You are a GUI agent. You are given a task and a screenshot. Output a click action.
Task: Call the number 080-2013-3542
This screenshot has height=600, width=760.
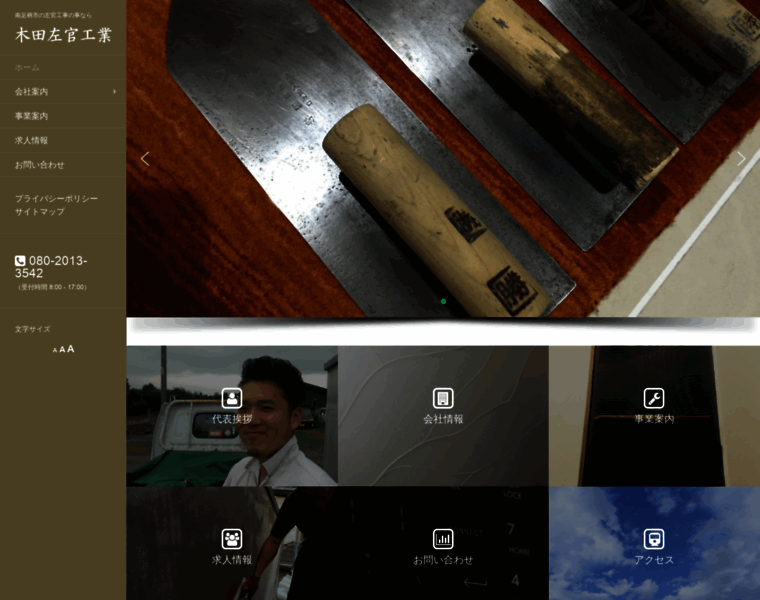pos(51,267)
